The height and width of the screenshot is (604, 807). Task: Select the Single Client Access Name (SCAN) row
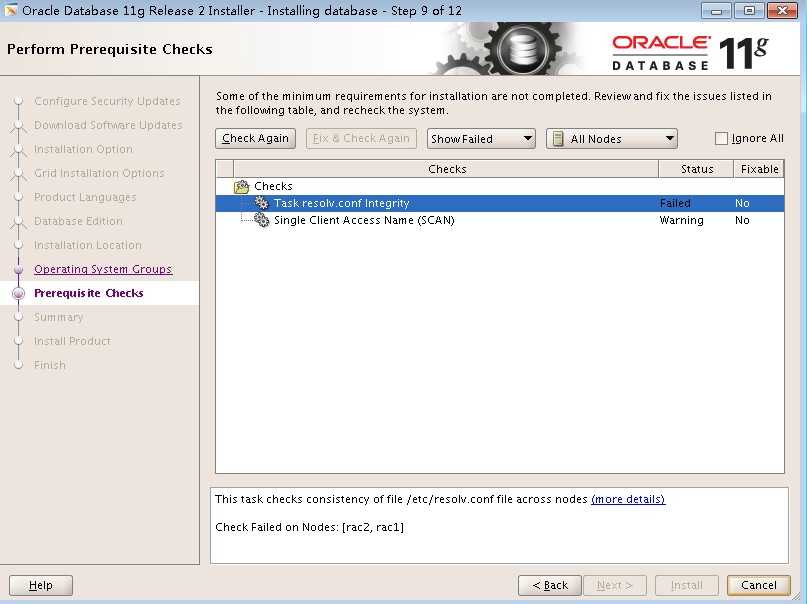[x=500, y=220]
